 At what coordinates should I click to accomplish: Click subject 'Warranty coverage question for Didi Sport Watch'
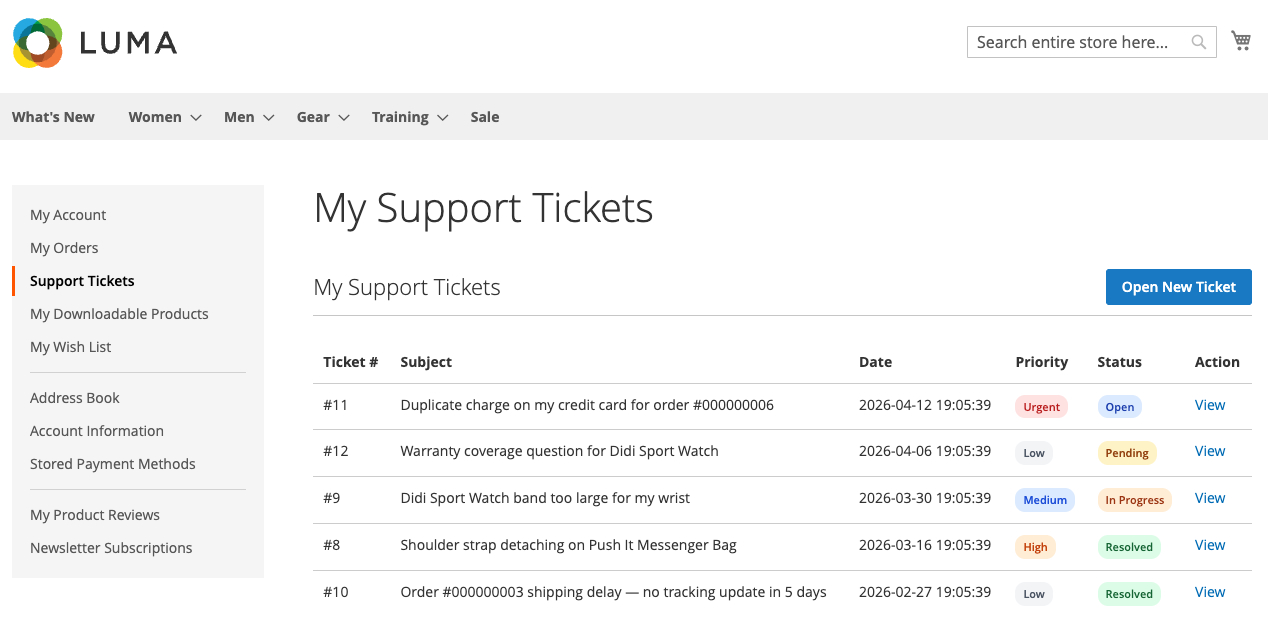(559, 451)
